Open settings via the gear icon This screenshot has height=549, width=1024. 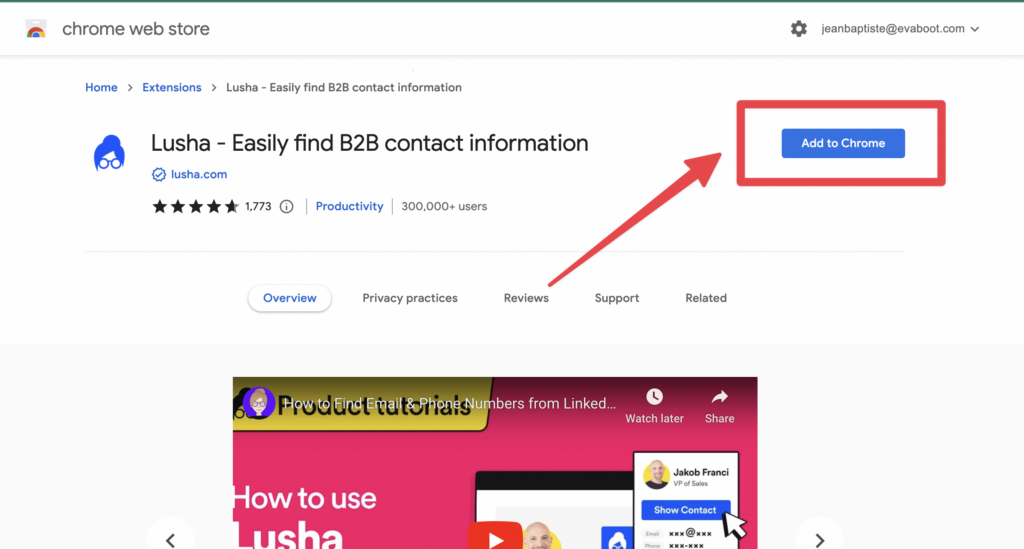798,29
